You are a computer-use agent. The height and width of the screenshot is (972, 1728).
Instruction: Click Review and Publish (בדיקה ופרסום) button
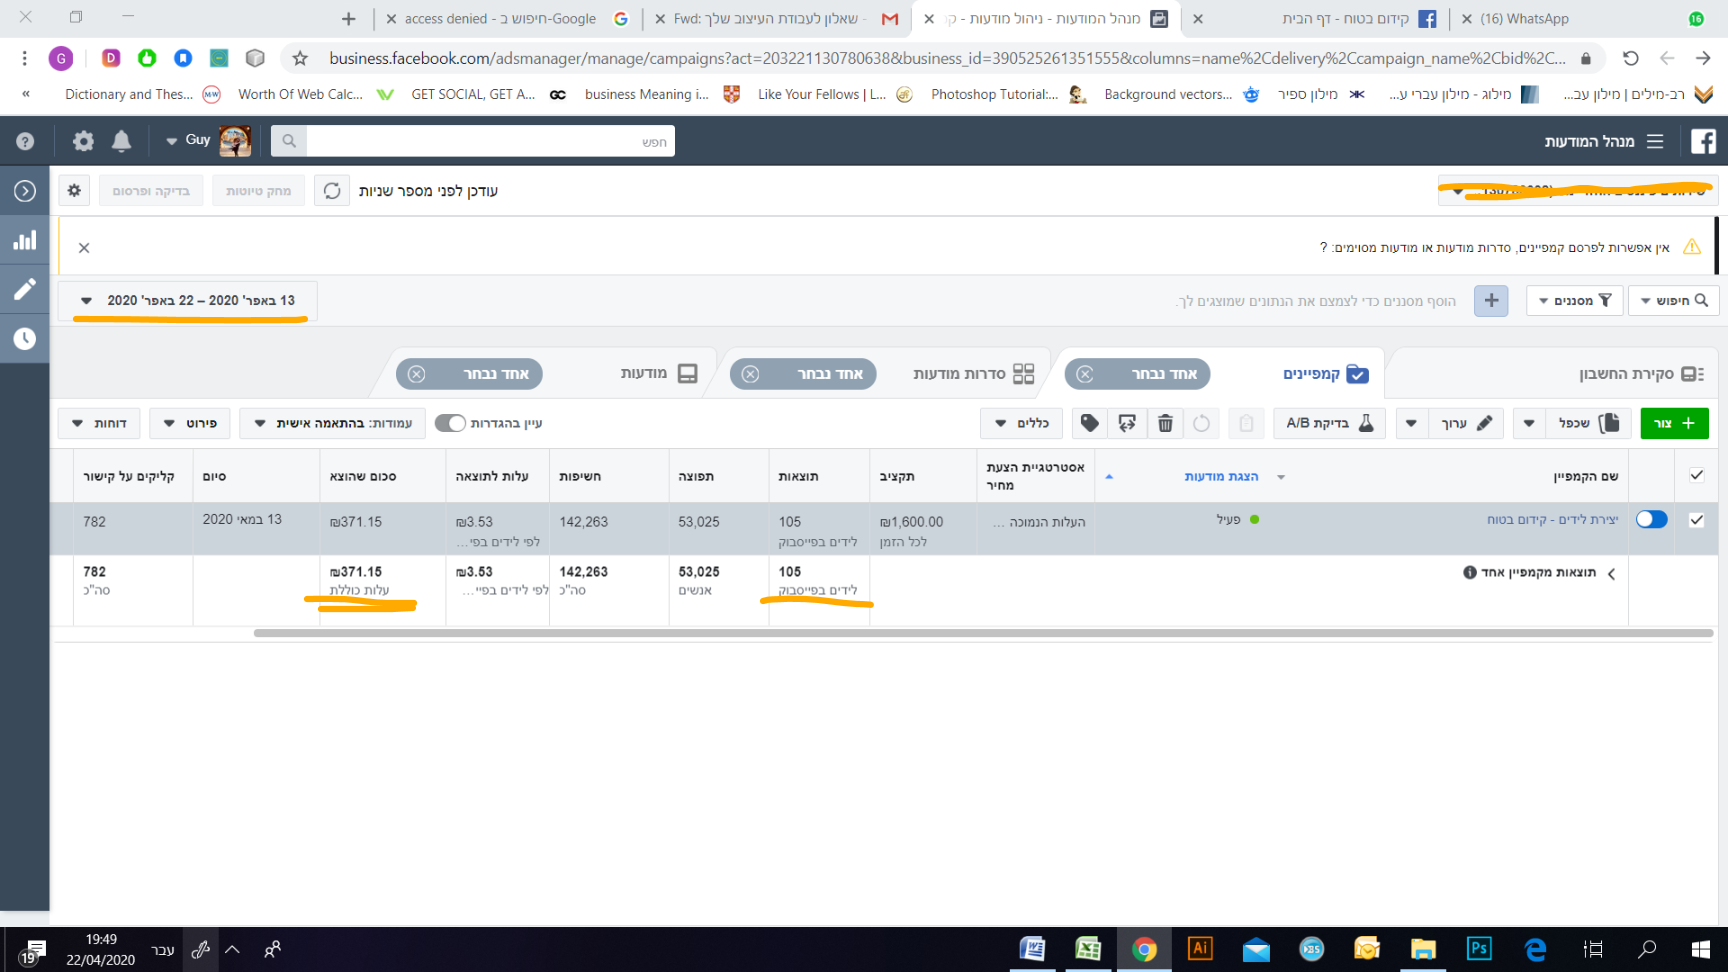[x=150, y=190]
